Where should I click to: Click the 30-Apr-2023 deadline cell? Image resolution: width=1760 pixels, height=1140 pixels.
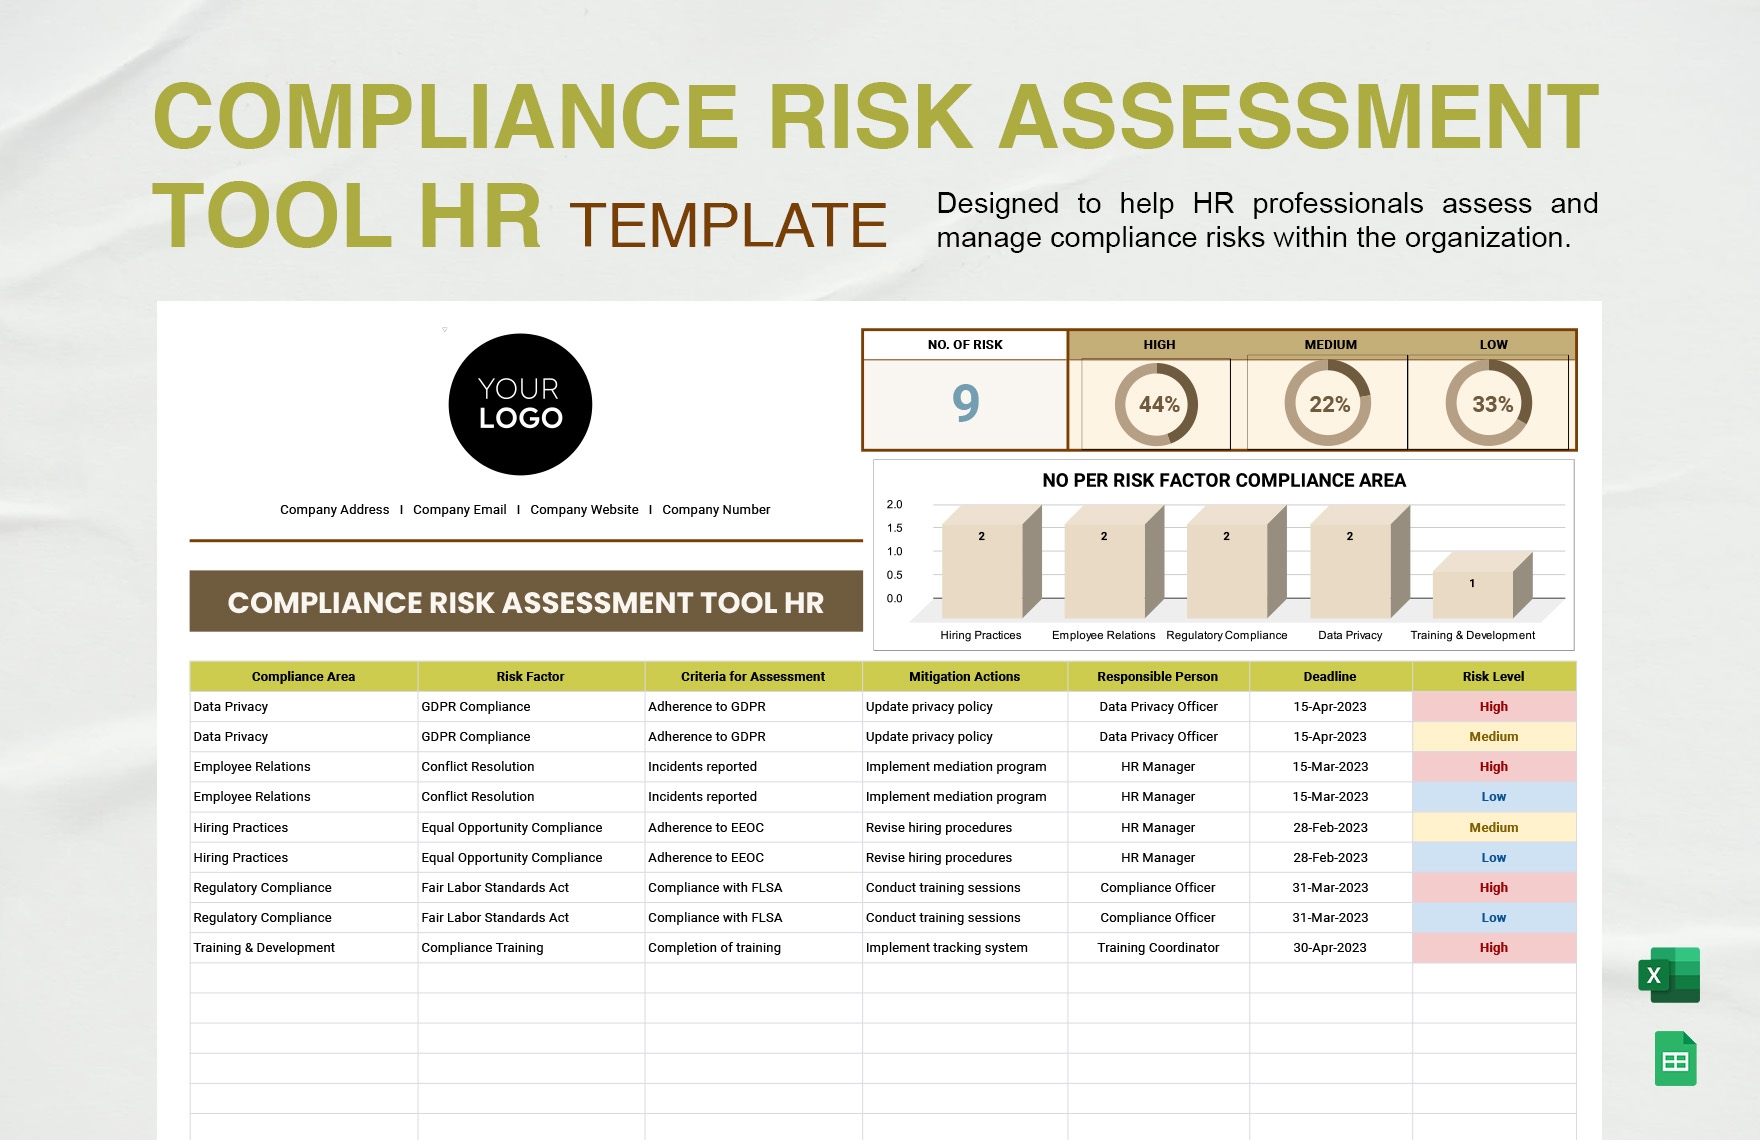(x=1330, y=948)
